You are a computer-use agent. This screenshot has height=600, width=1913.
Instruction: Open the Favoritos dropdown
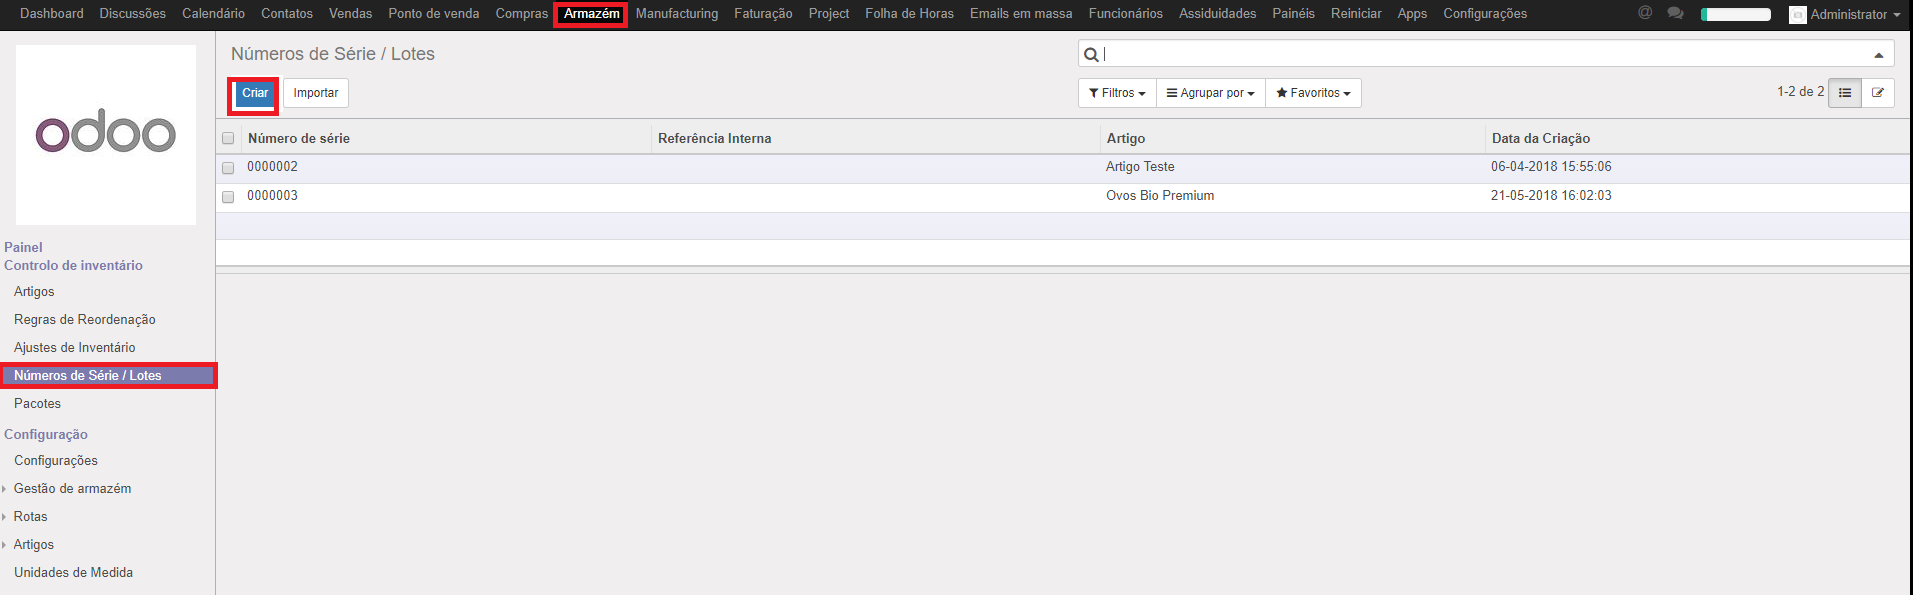pyautogui.click(x=1313, y=93)
